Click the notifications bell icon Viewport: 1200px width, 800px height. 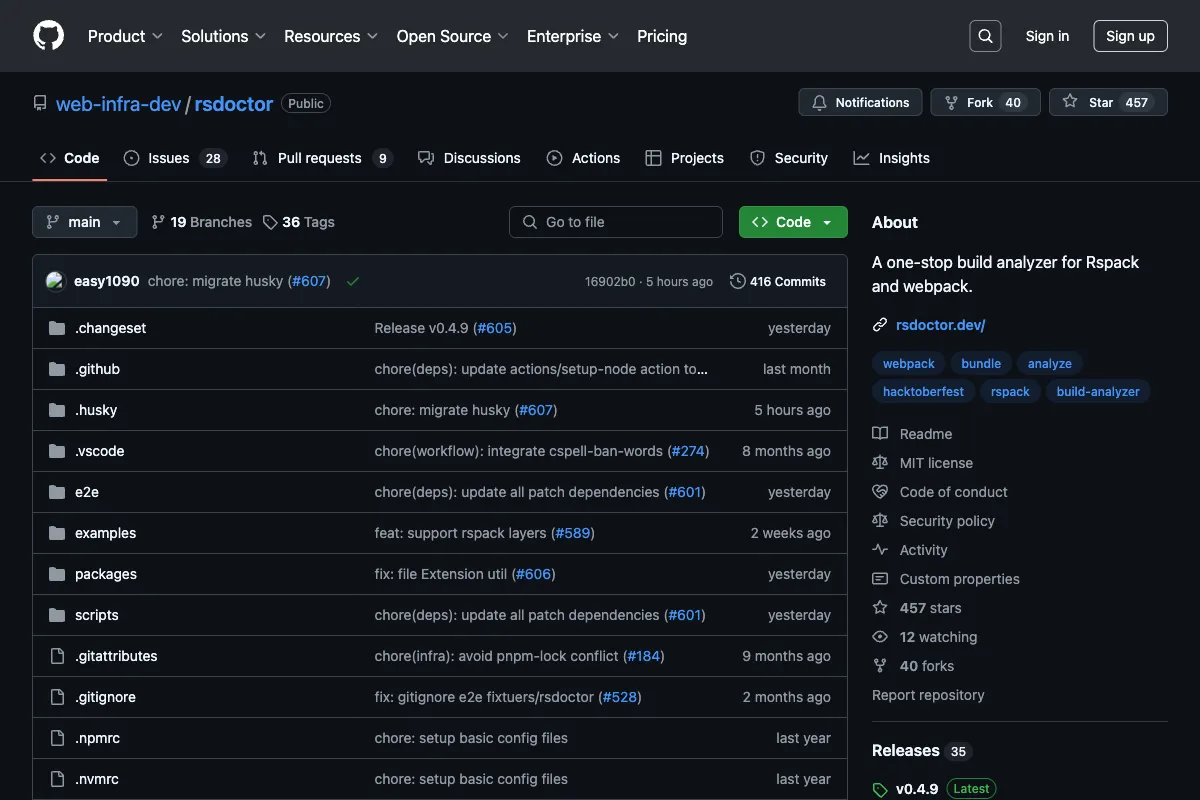(820, 102)
